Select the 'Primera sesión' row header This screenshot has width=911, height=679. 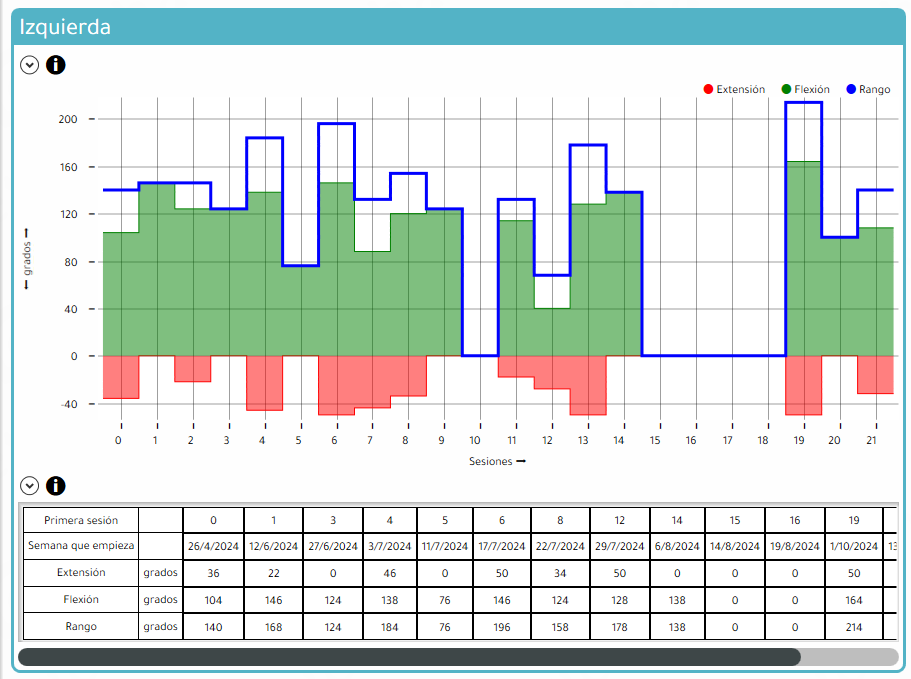(81, 520)
